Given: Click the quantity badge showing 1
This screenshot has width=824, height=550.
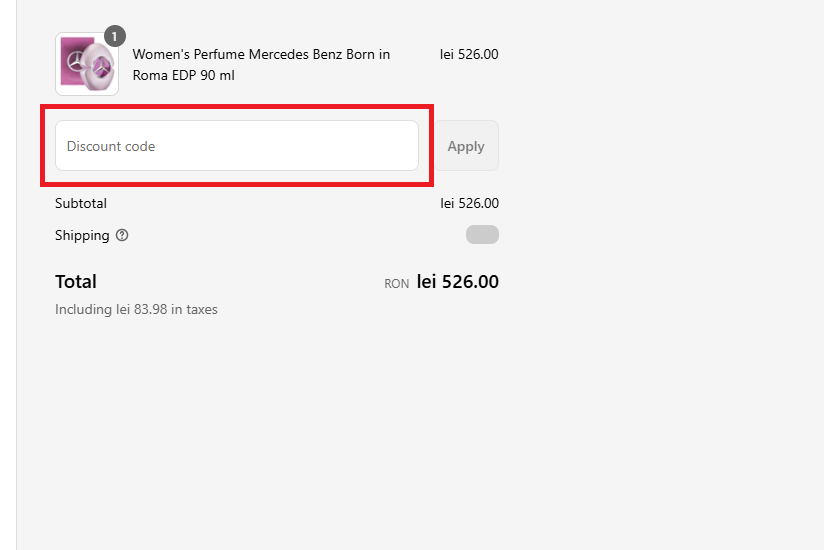Looking at the screenshot, I should coord(114,37).
